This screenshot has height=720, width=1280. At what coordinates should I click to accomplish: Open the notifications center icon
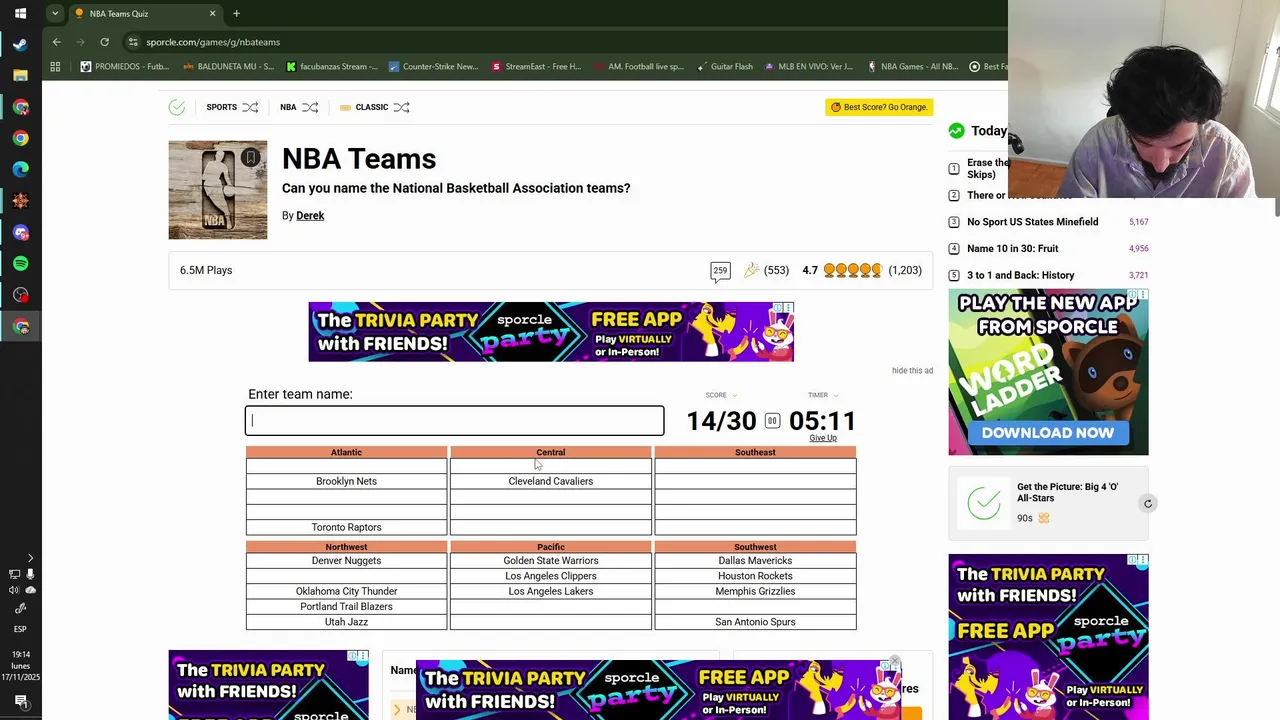click(20, 701)
